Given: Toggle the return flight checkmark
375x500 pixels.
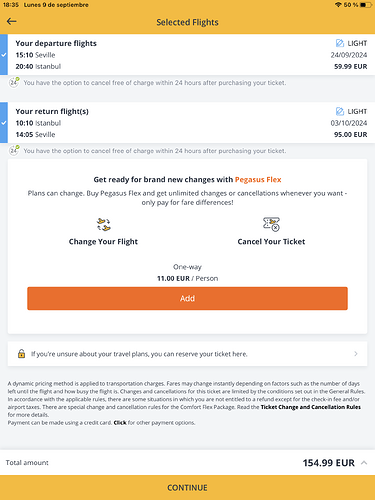Looking at the screenshot, I should coord(4,123).
